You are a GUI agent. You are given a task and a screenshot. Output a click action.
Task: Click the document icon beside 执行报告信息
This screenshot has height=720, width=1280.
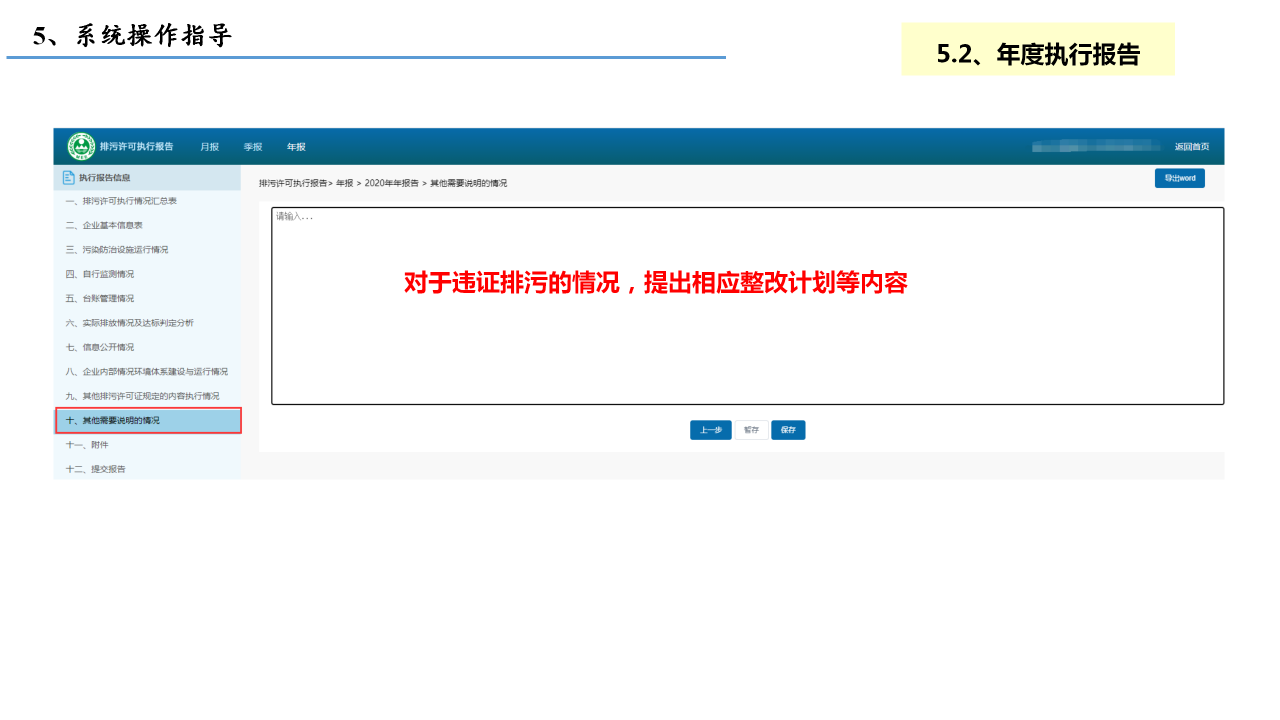[x=69, y=178]
